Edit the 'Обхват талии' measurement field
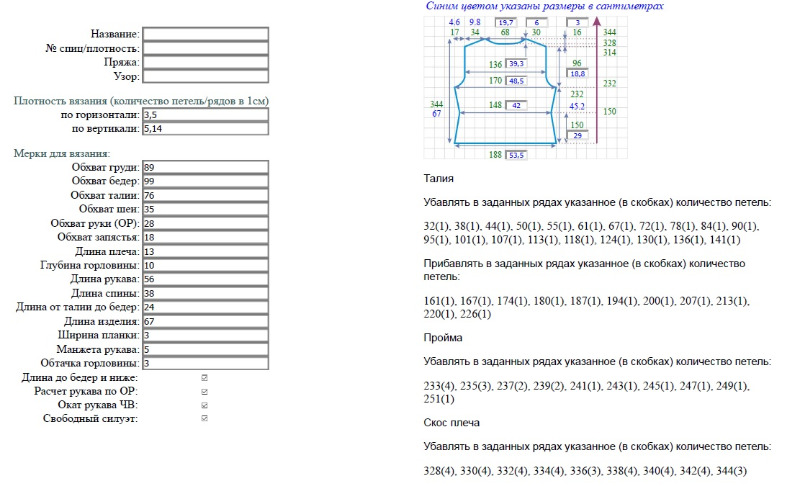Image resolution: width=800 pixels, height=486 pixels. [x=205, y=195]
